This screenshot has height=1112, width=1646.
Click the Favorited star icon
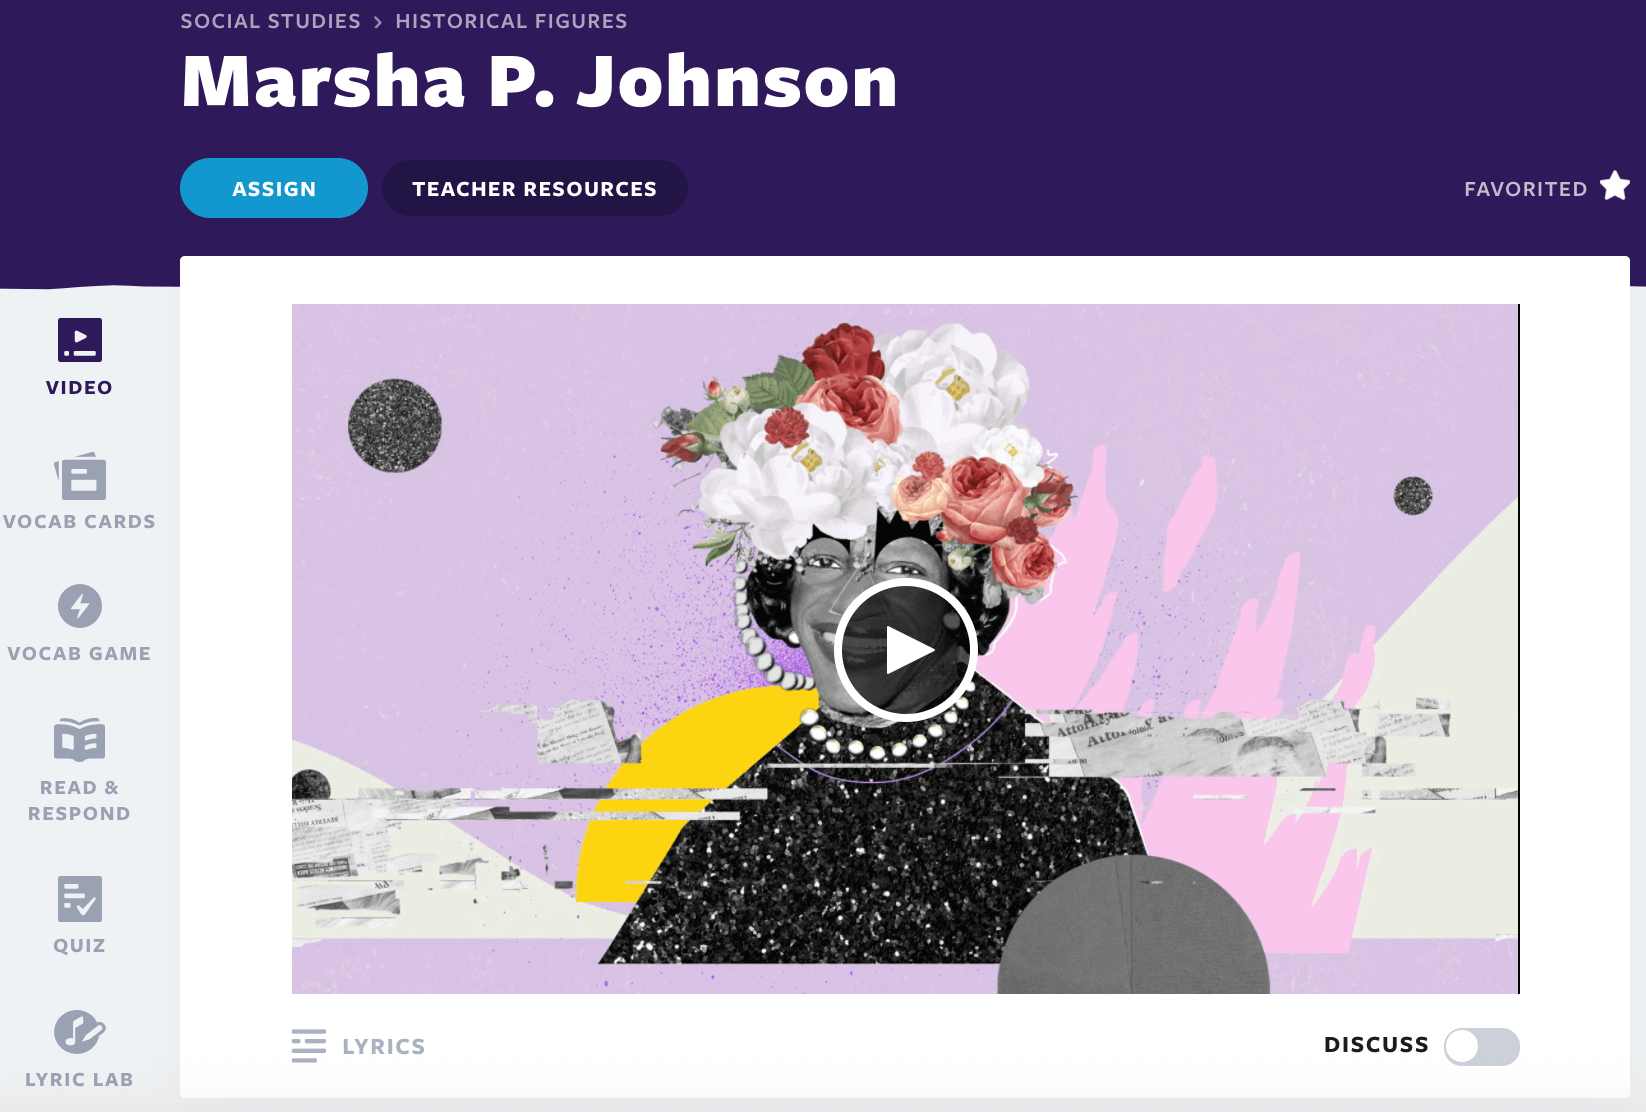pos(1615,187)
